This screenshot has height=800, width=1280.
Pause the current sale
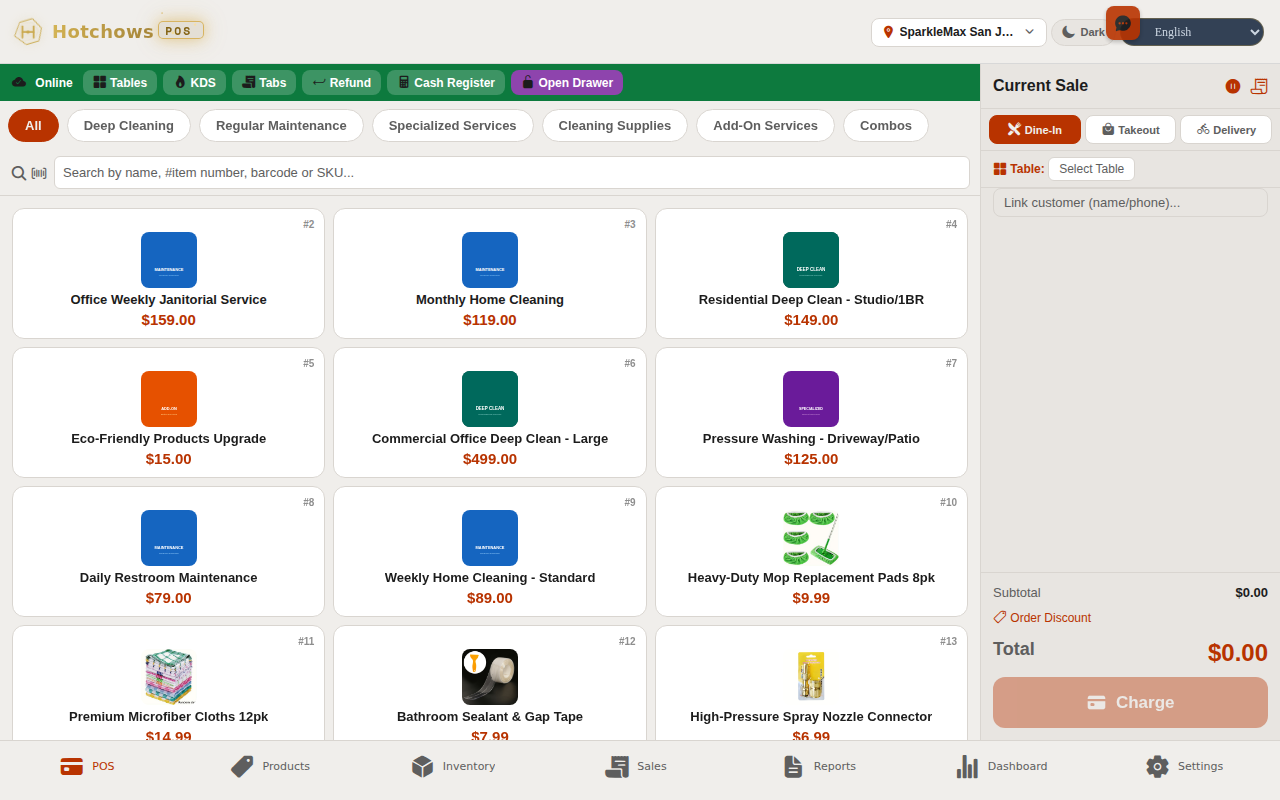[x=1232, y=86]
